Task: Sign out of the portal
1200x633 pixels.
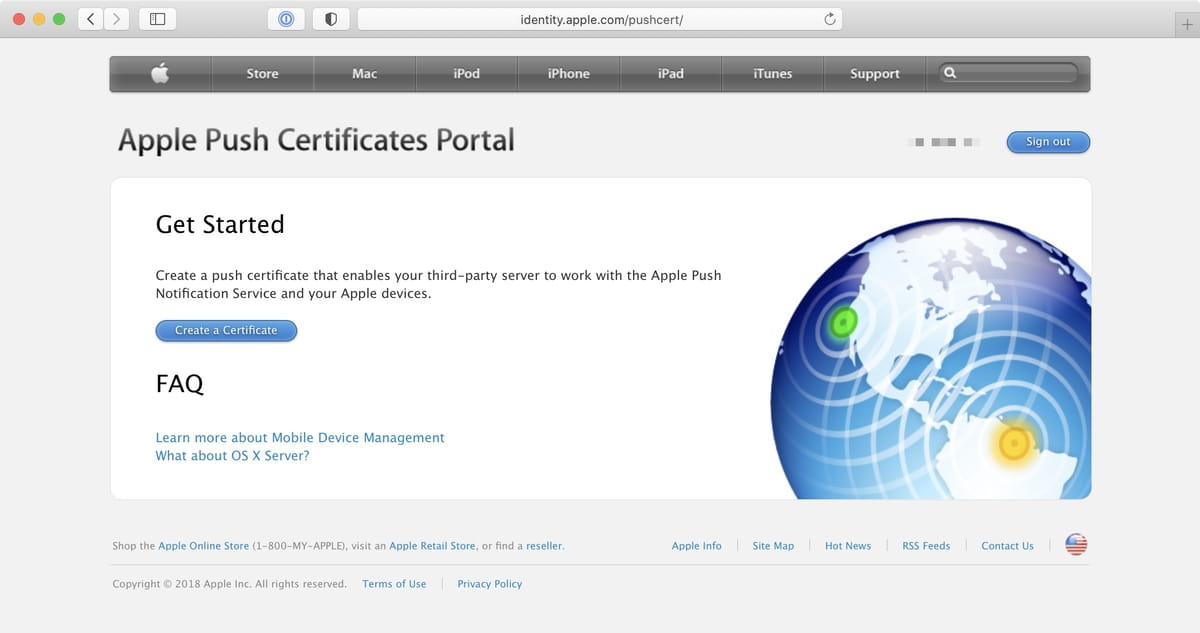Action: (x=1048, y=142)
